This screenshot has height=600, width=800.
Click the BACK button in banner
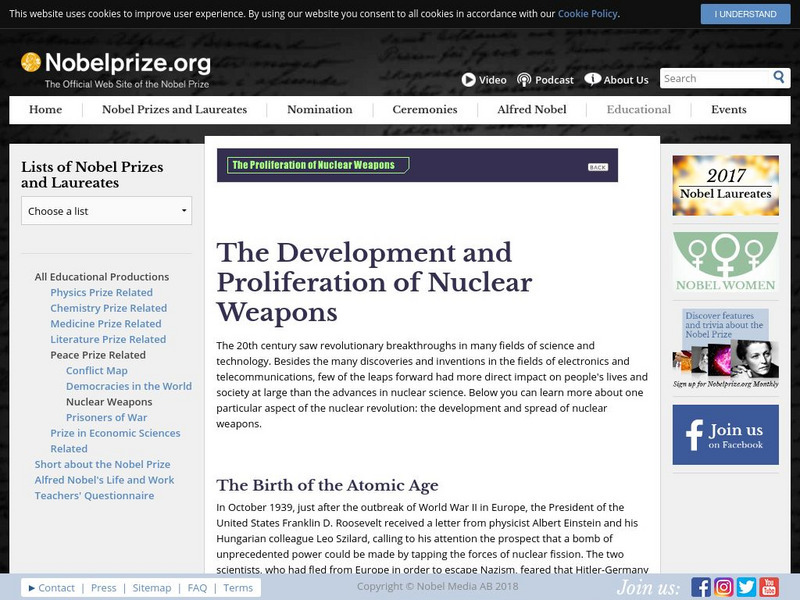tap(597, 167)
